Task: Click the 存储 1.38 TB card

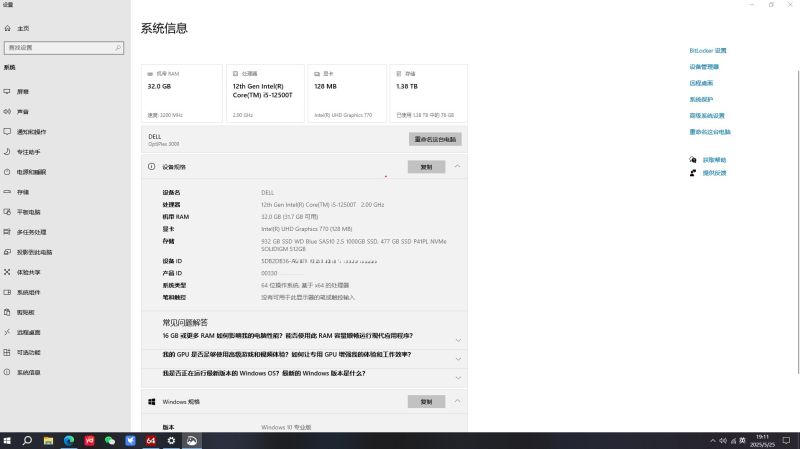Action: pos(429,93)
